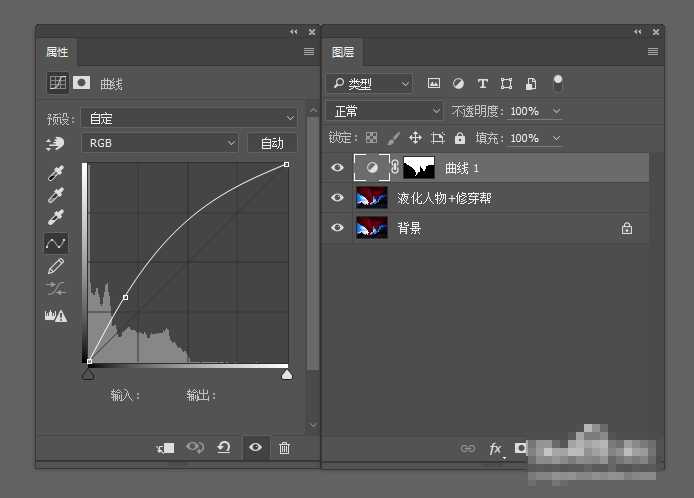Toggle visibility of 背景 layer
The width and height of the screenshot is (694, 498).
tap(337, 228)
